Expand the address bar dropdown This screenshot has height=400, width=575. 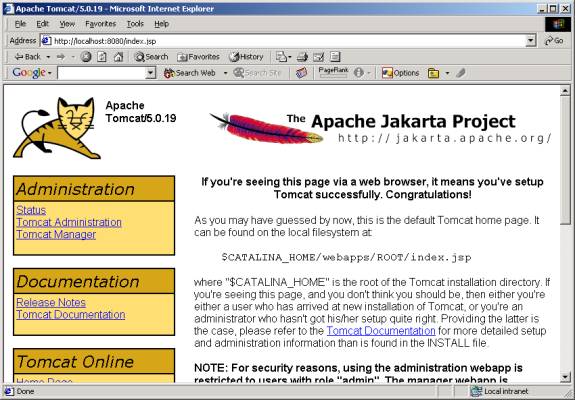(x=530, y=41)
